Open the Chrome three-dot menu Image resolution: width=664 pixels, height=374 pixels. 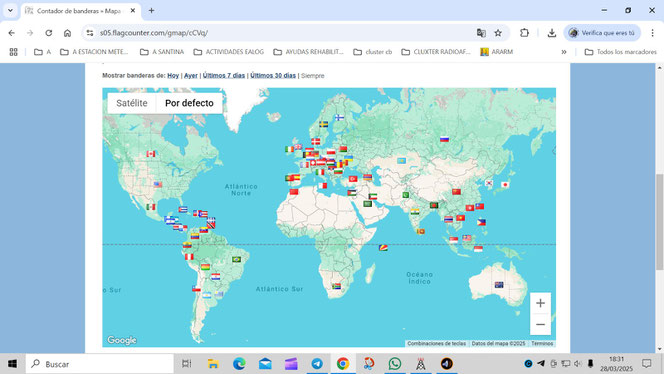[653, 33]
